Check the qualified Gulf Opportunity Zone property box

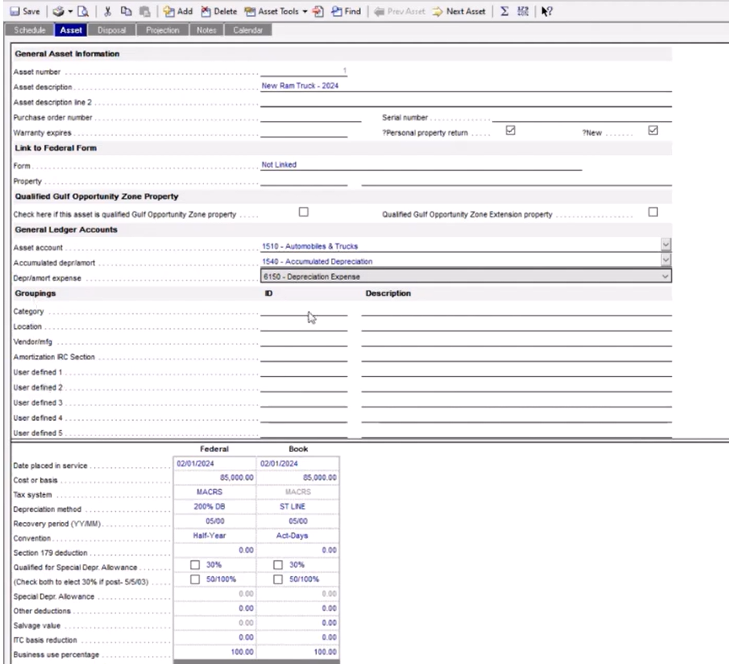(x=304, y=212)
